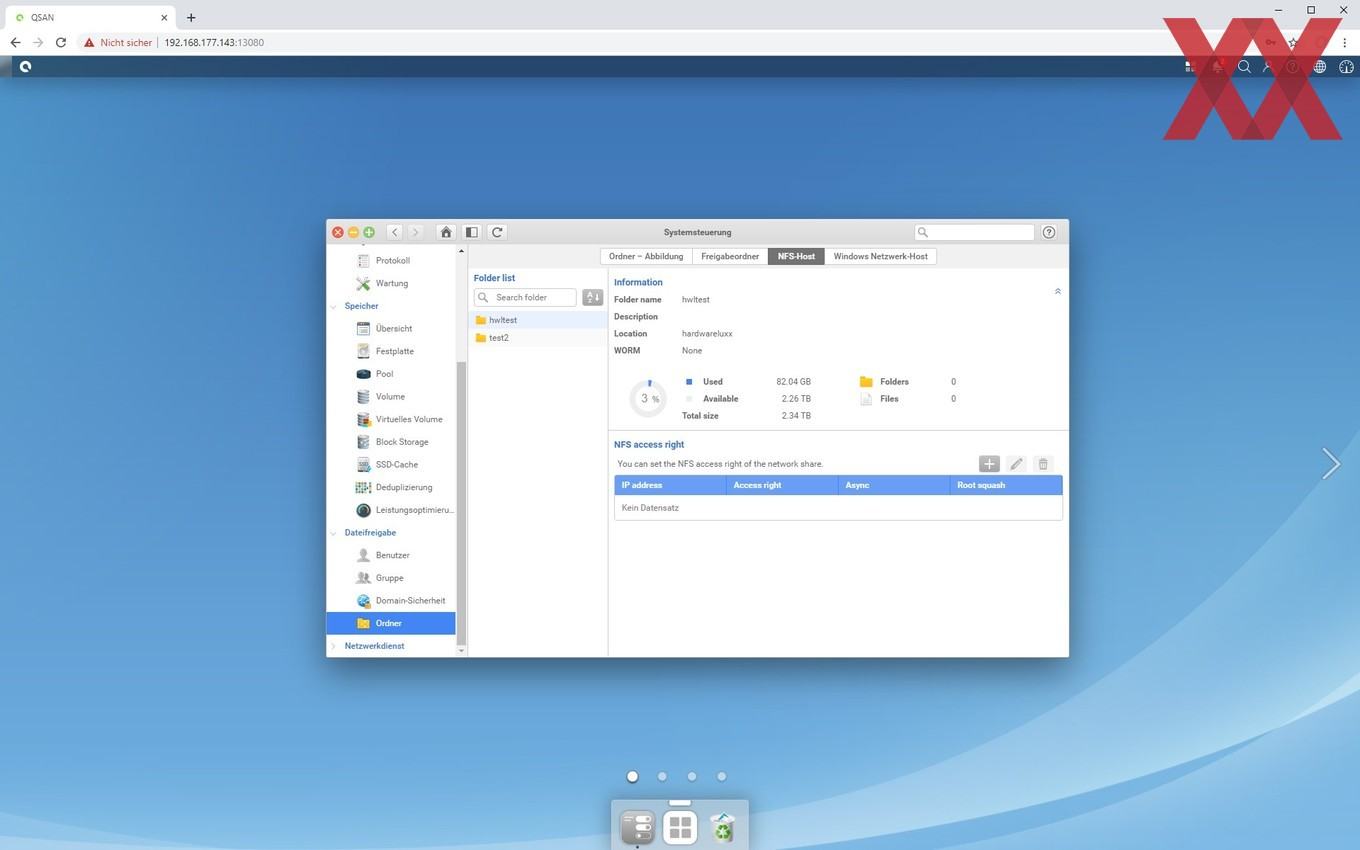Viewport: 1360px width, 850px height.
Task: Navigate back with the left arrow
Action: (x=395, y=232)
